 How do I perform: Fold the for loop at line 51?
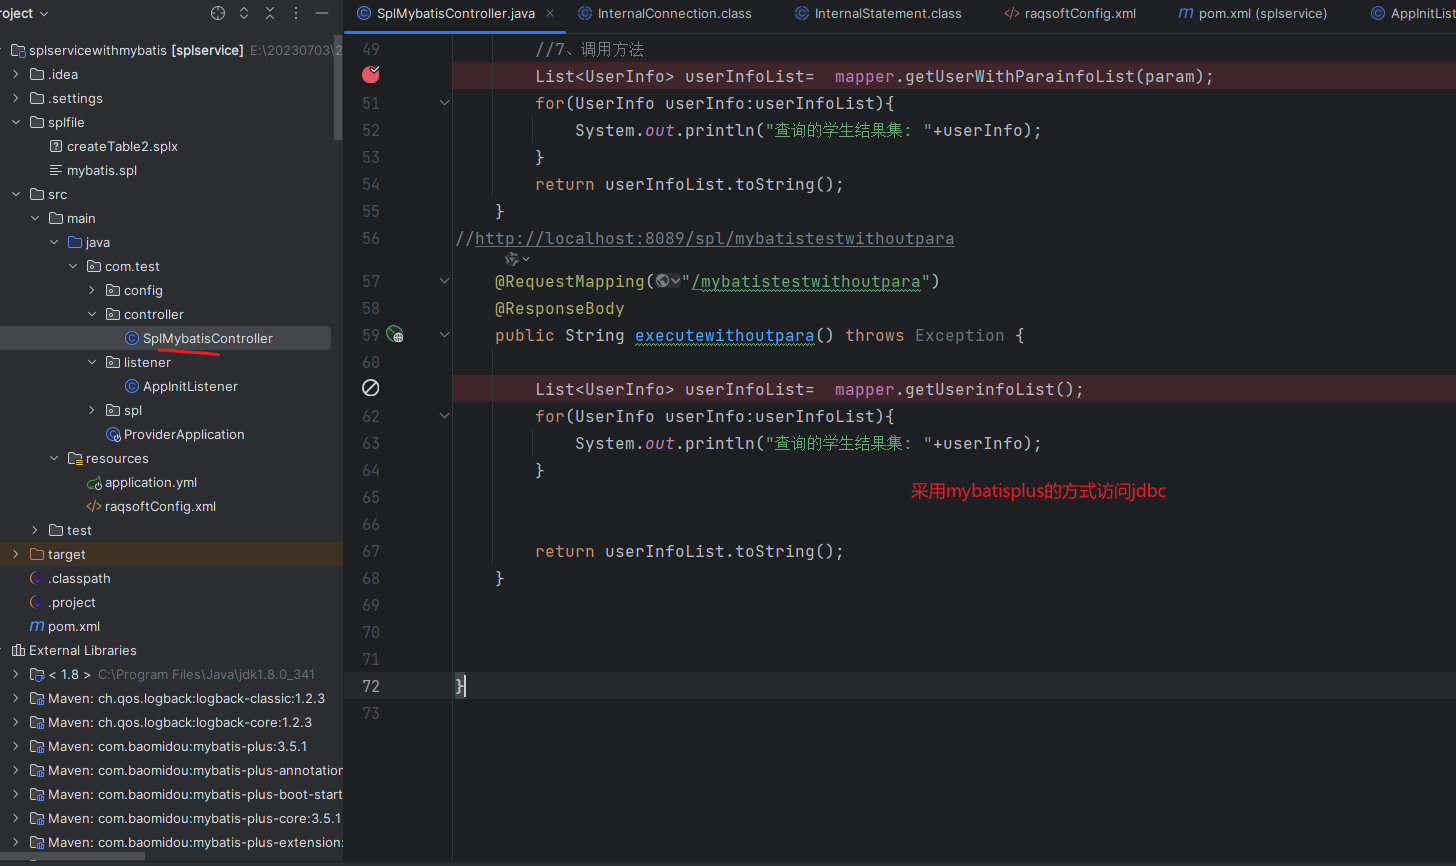tap(445, 103)
